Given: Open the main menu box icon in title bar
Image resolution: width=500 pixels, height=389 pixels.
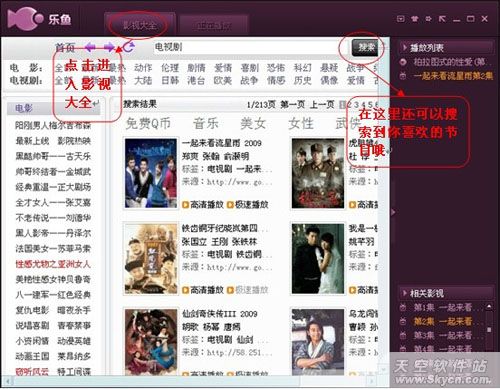Looking at the screenshot, I should [401, 19].
